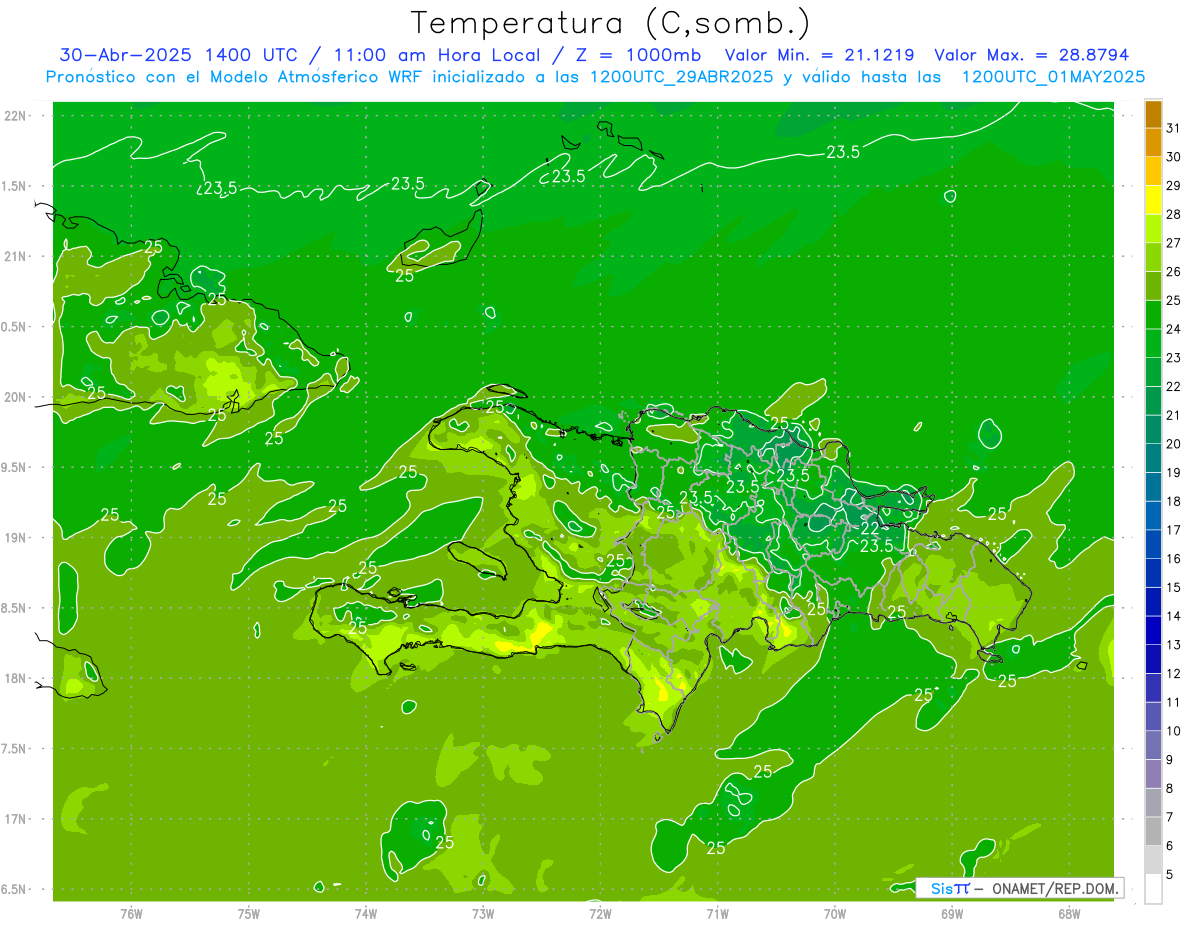This screenshot has height=927, width=1200.
Task: Click the 76W longitude label
Action: tap(131, 914)
